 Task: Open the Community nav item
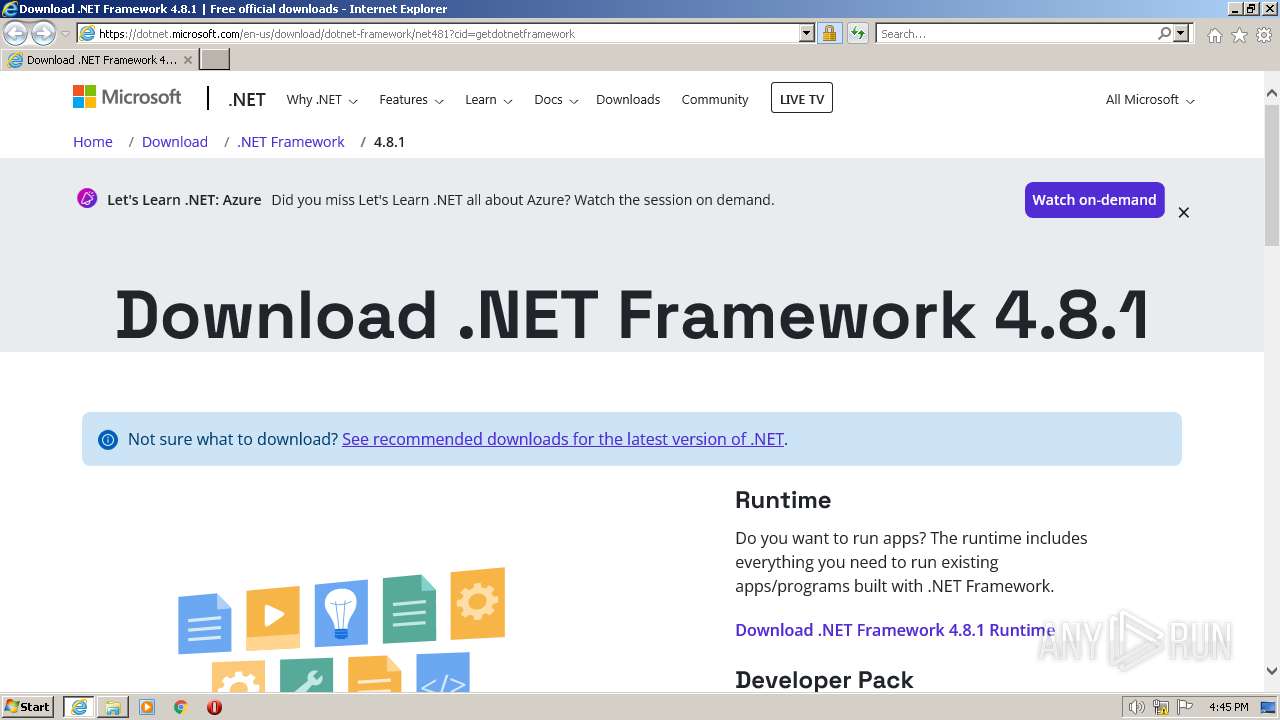[x=715, y=99]
